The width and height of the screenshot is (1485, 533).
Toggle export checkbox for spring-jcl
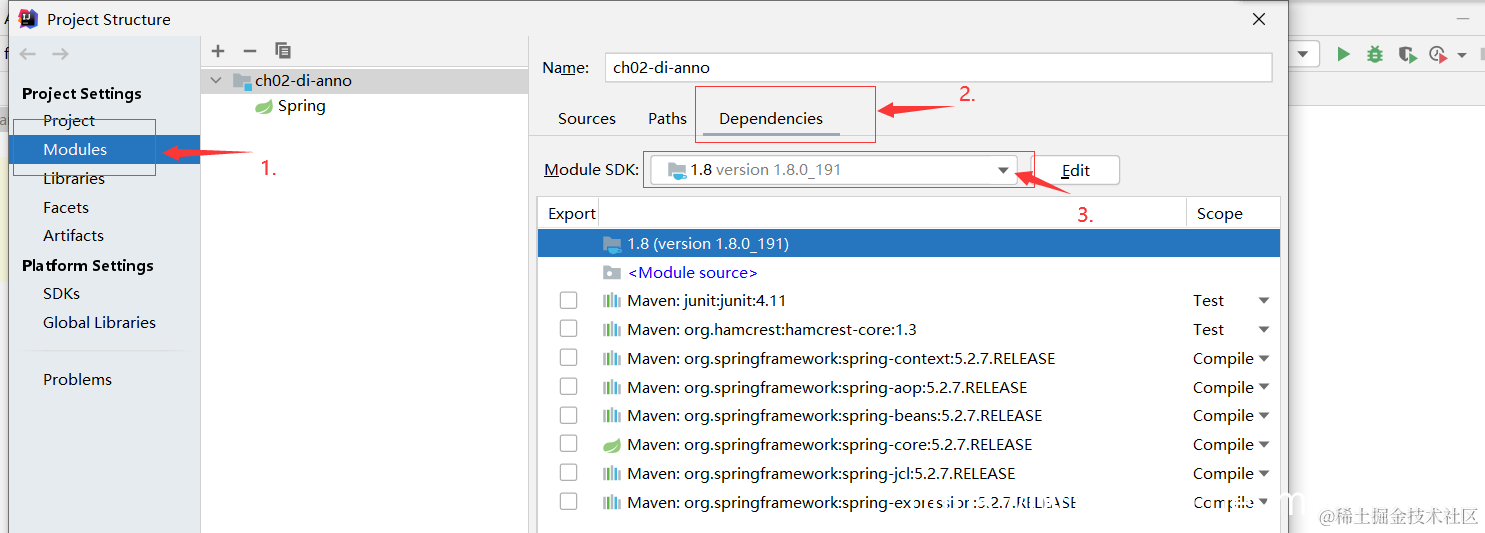point(568,472)
